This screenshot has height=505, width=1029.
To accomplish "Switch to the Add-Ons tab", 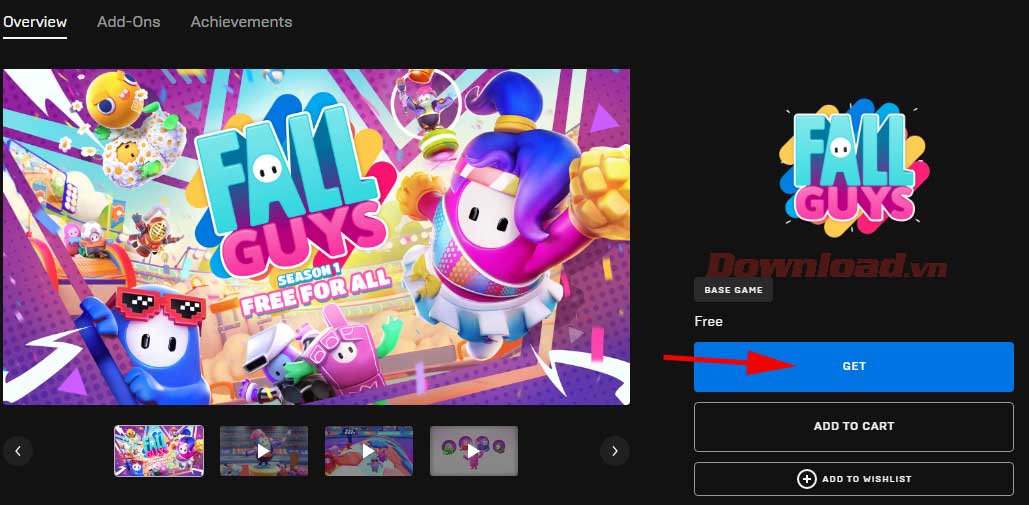I will click(129, 22).
